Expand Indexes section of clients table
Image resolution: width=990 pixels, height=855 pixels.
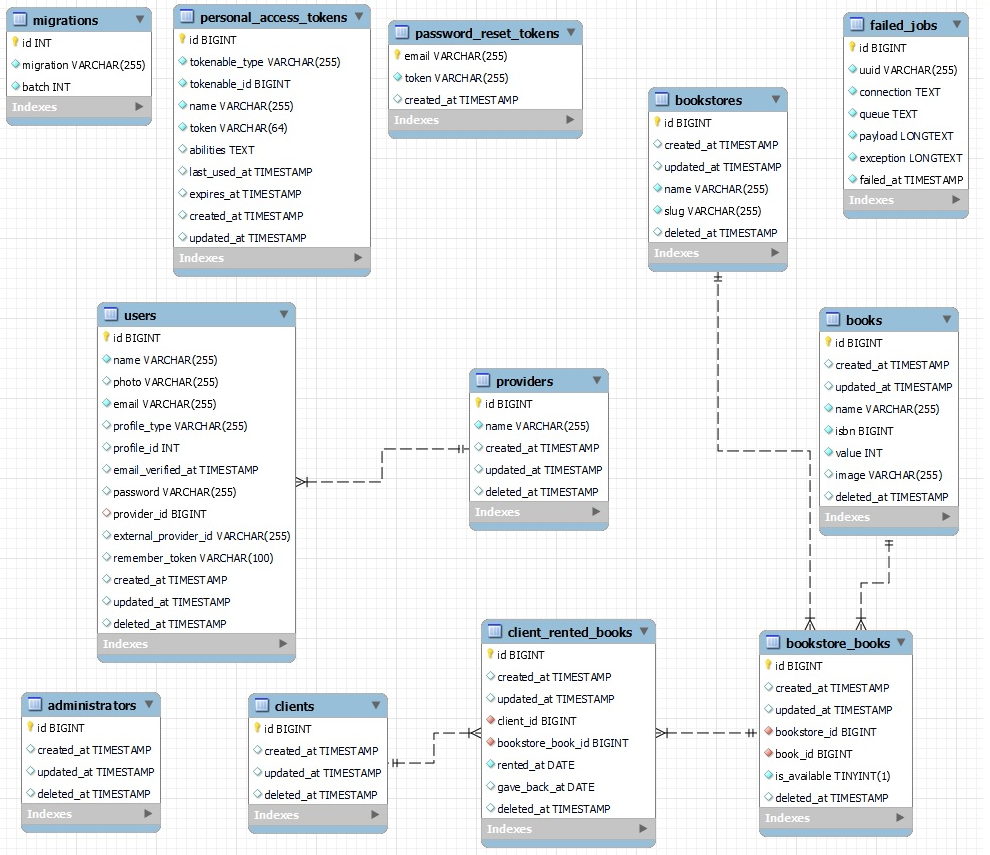point(375,815)
